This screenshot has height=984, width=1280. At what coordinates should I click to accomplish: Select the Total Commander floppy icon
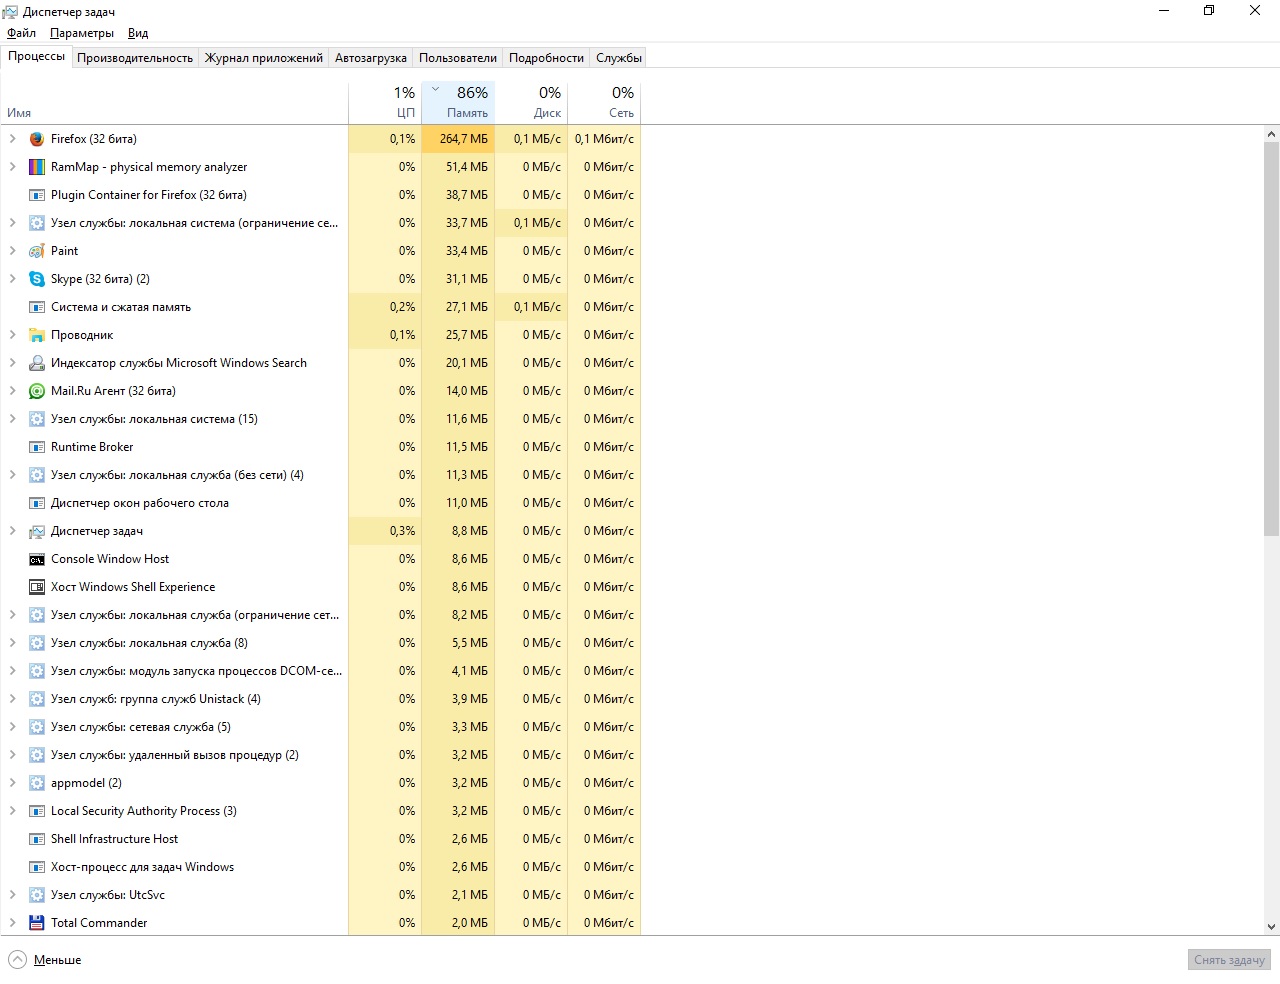click(x=37, y=923)
